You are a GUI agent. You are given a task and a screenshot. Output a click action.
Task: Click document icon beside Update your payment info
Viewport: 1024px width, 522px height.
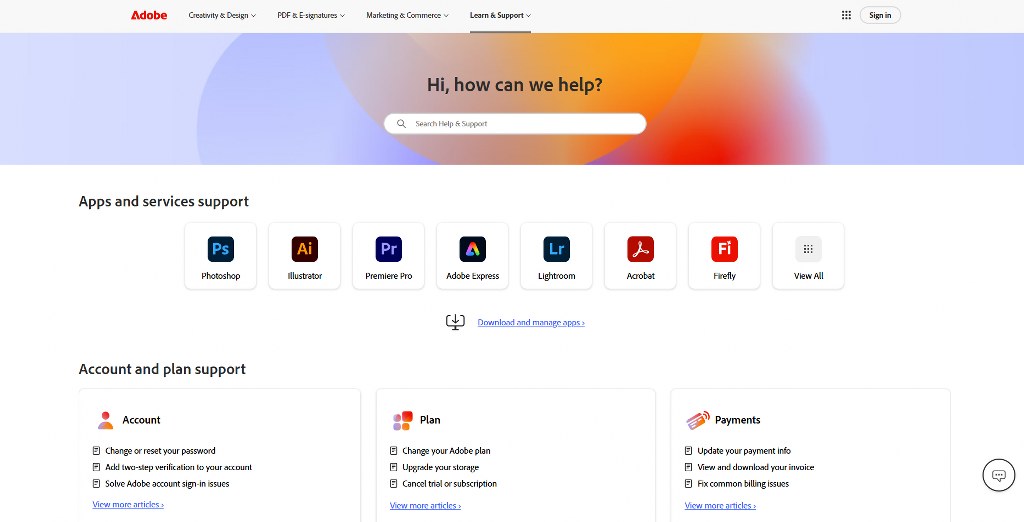point(688,451)
